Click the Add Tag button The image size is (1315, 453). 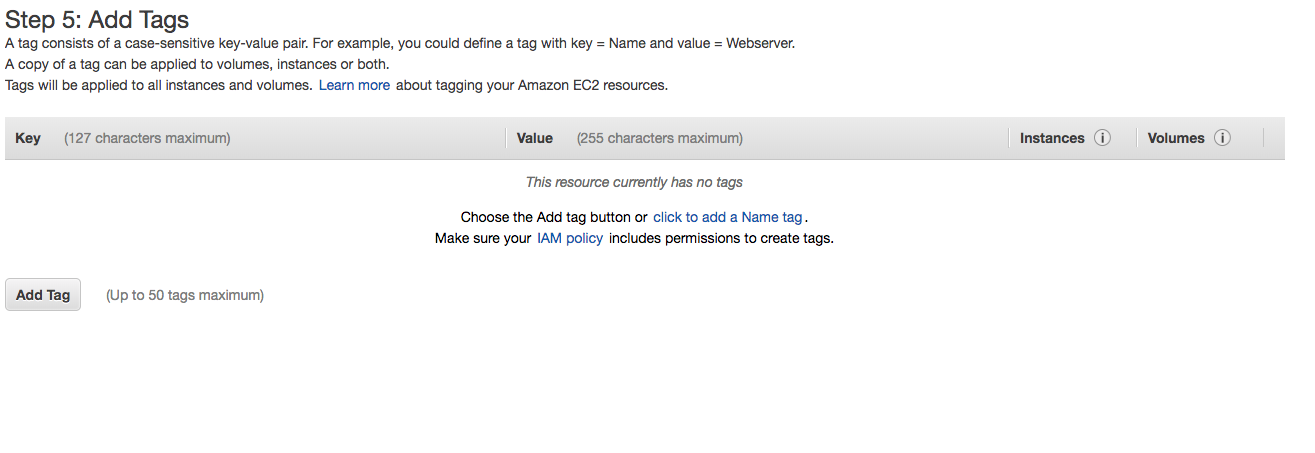tap(43, 295)
